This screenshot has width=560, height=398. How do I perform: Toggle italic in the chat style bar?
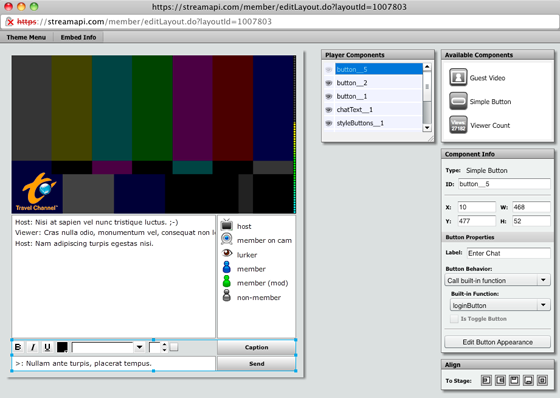coord(33,347)
